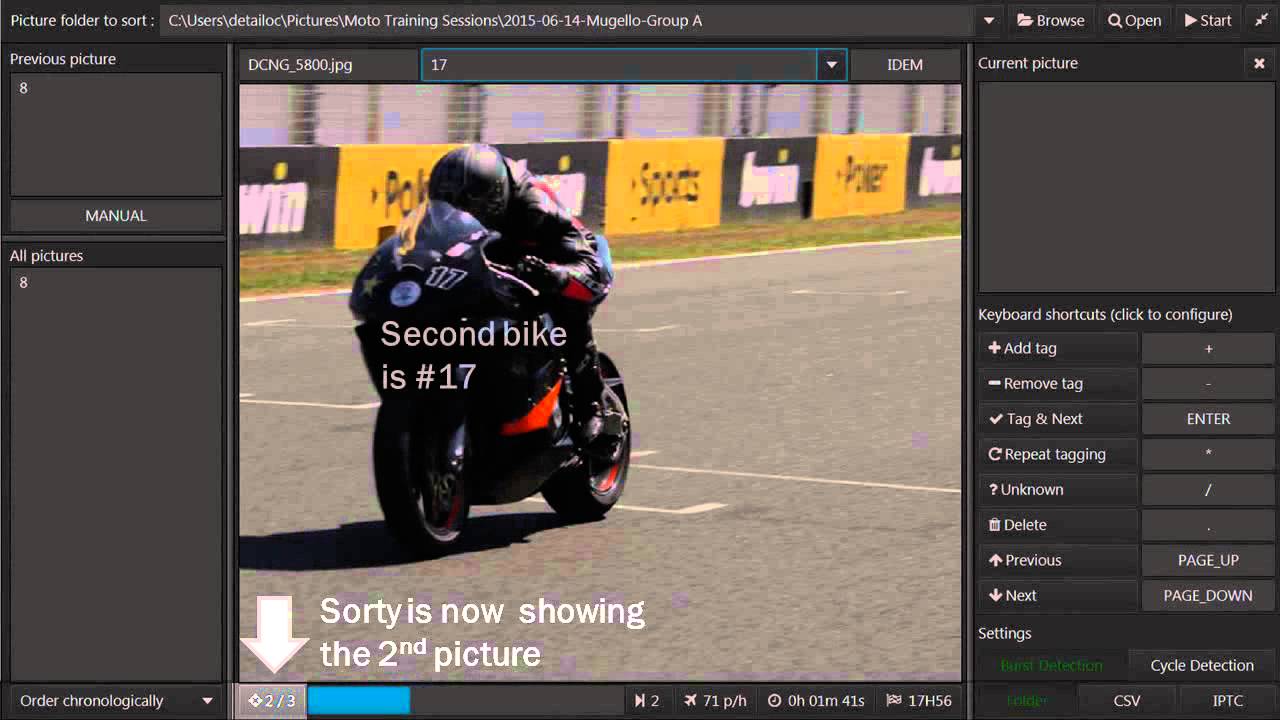Toggle the green Folder output setting

pos(1027,701)
